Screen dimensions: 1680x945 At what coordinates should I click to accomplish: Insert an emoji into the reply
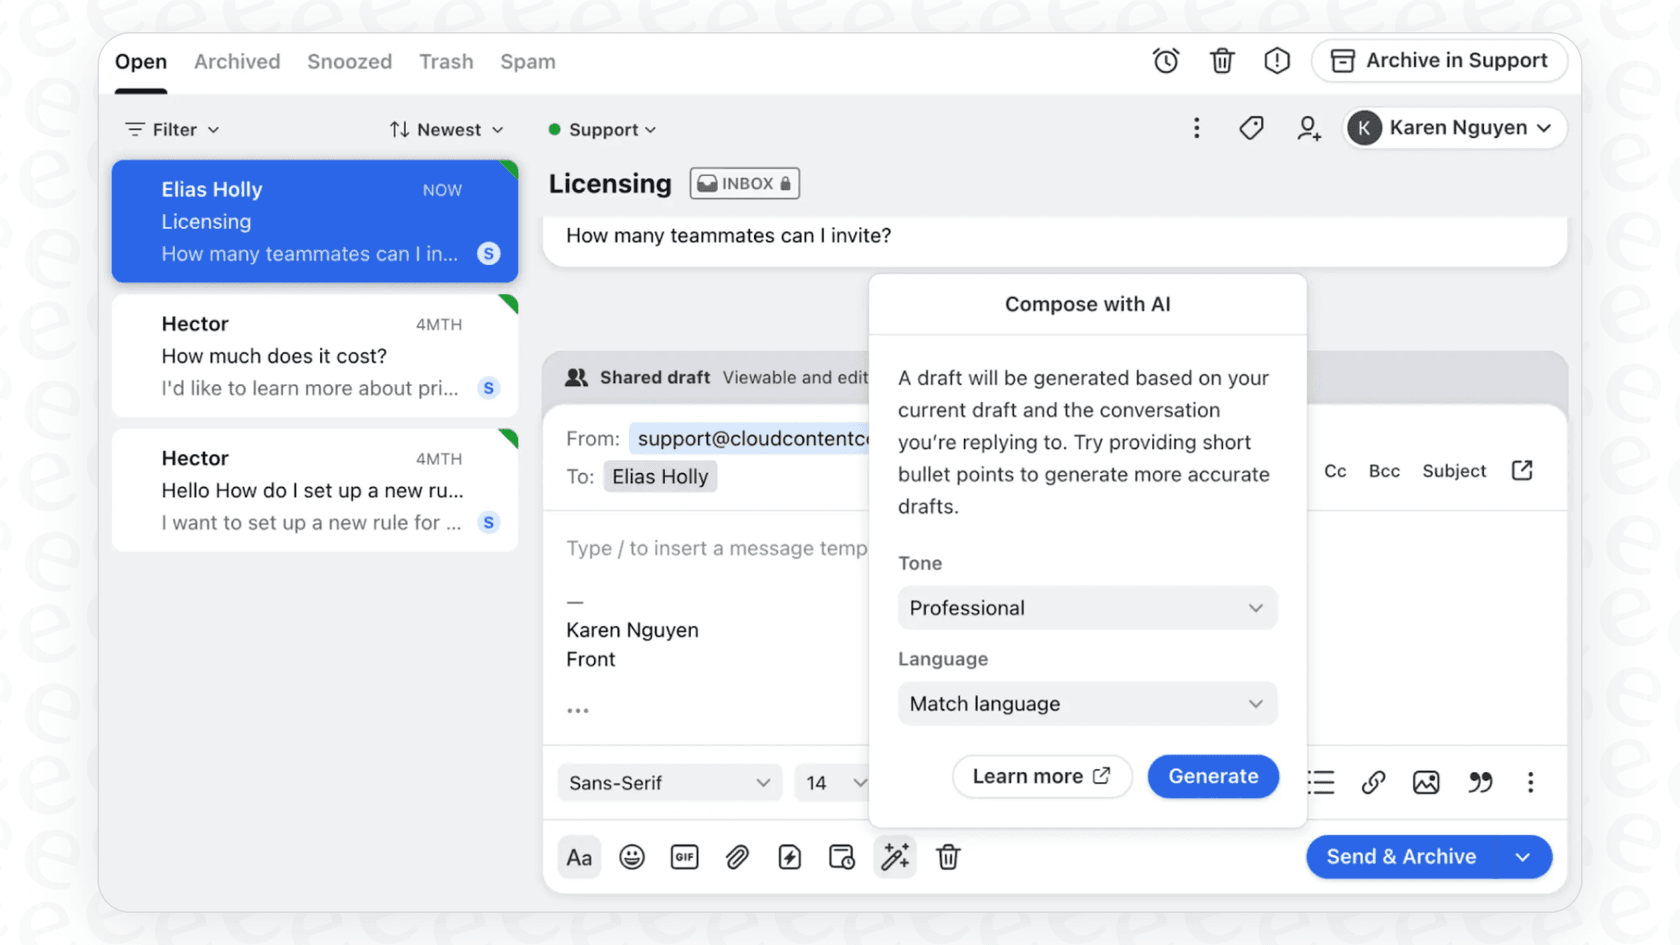tap(632, 857)
